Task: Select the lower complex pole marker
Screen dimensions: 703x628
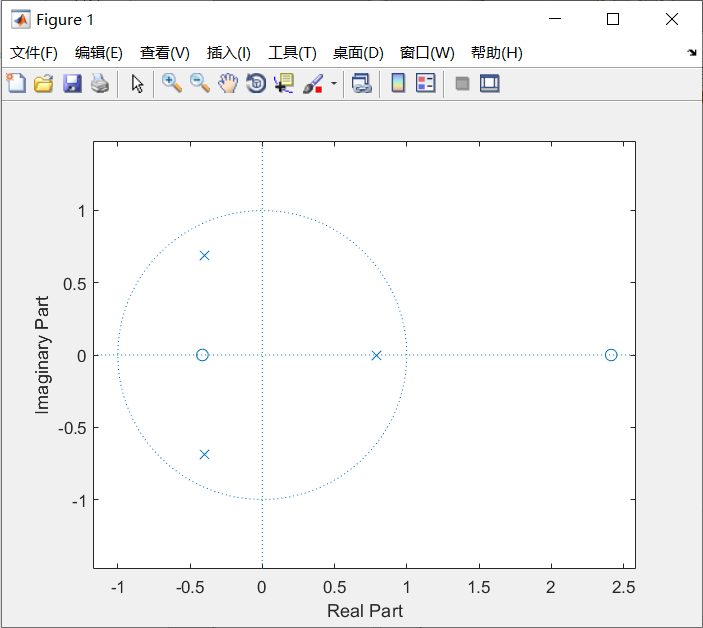Action: click(204, 455)
